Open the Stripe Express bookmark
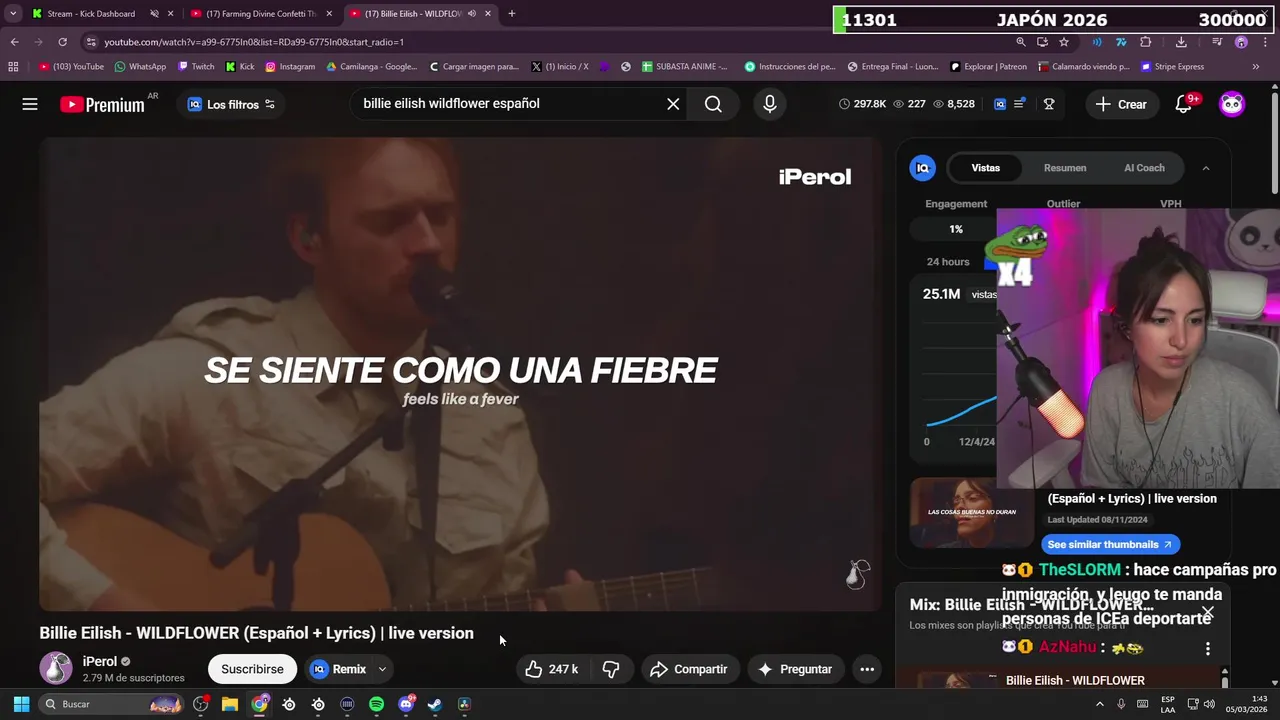Screen dimensions: 1280x720 pos(1173,67)
